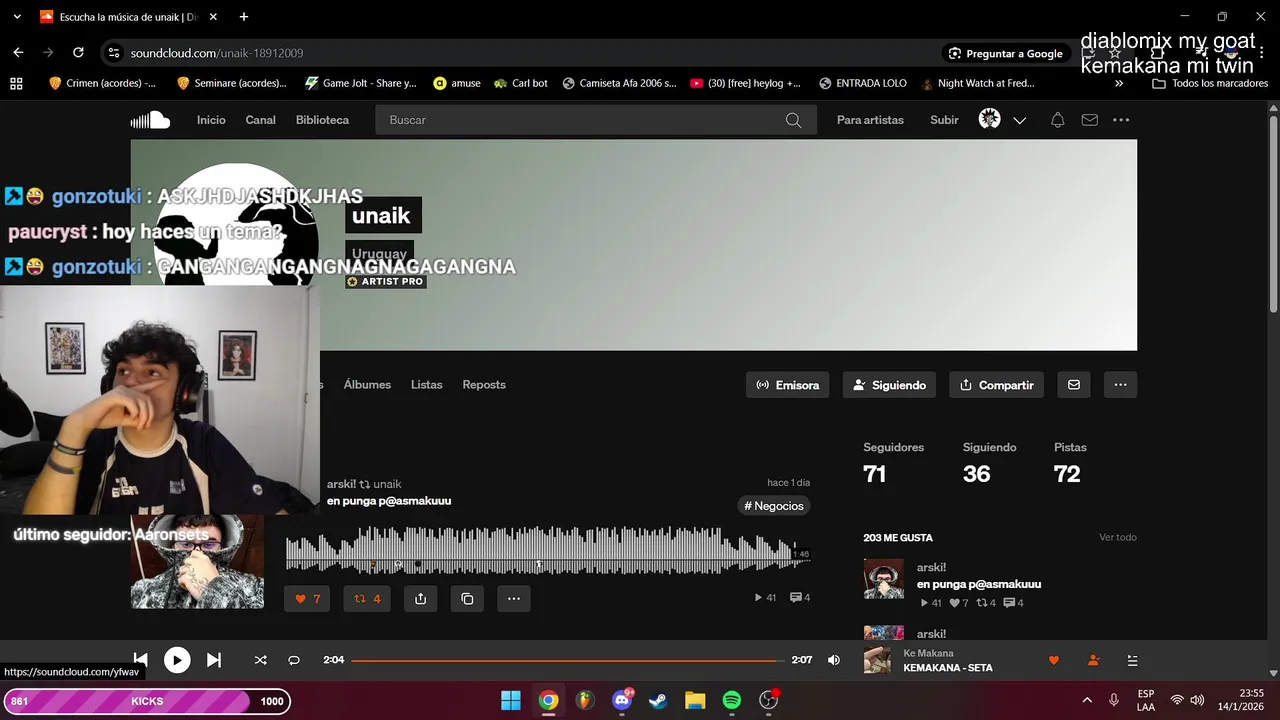
Task: Open the Chrome tab search dropdown
Action: 16,17
